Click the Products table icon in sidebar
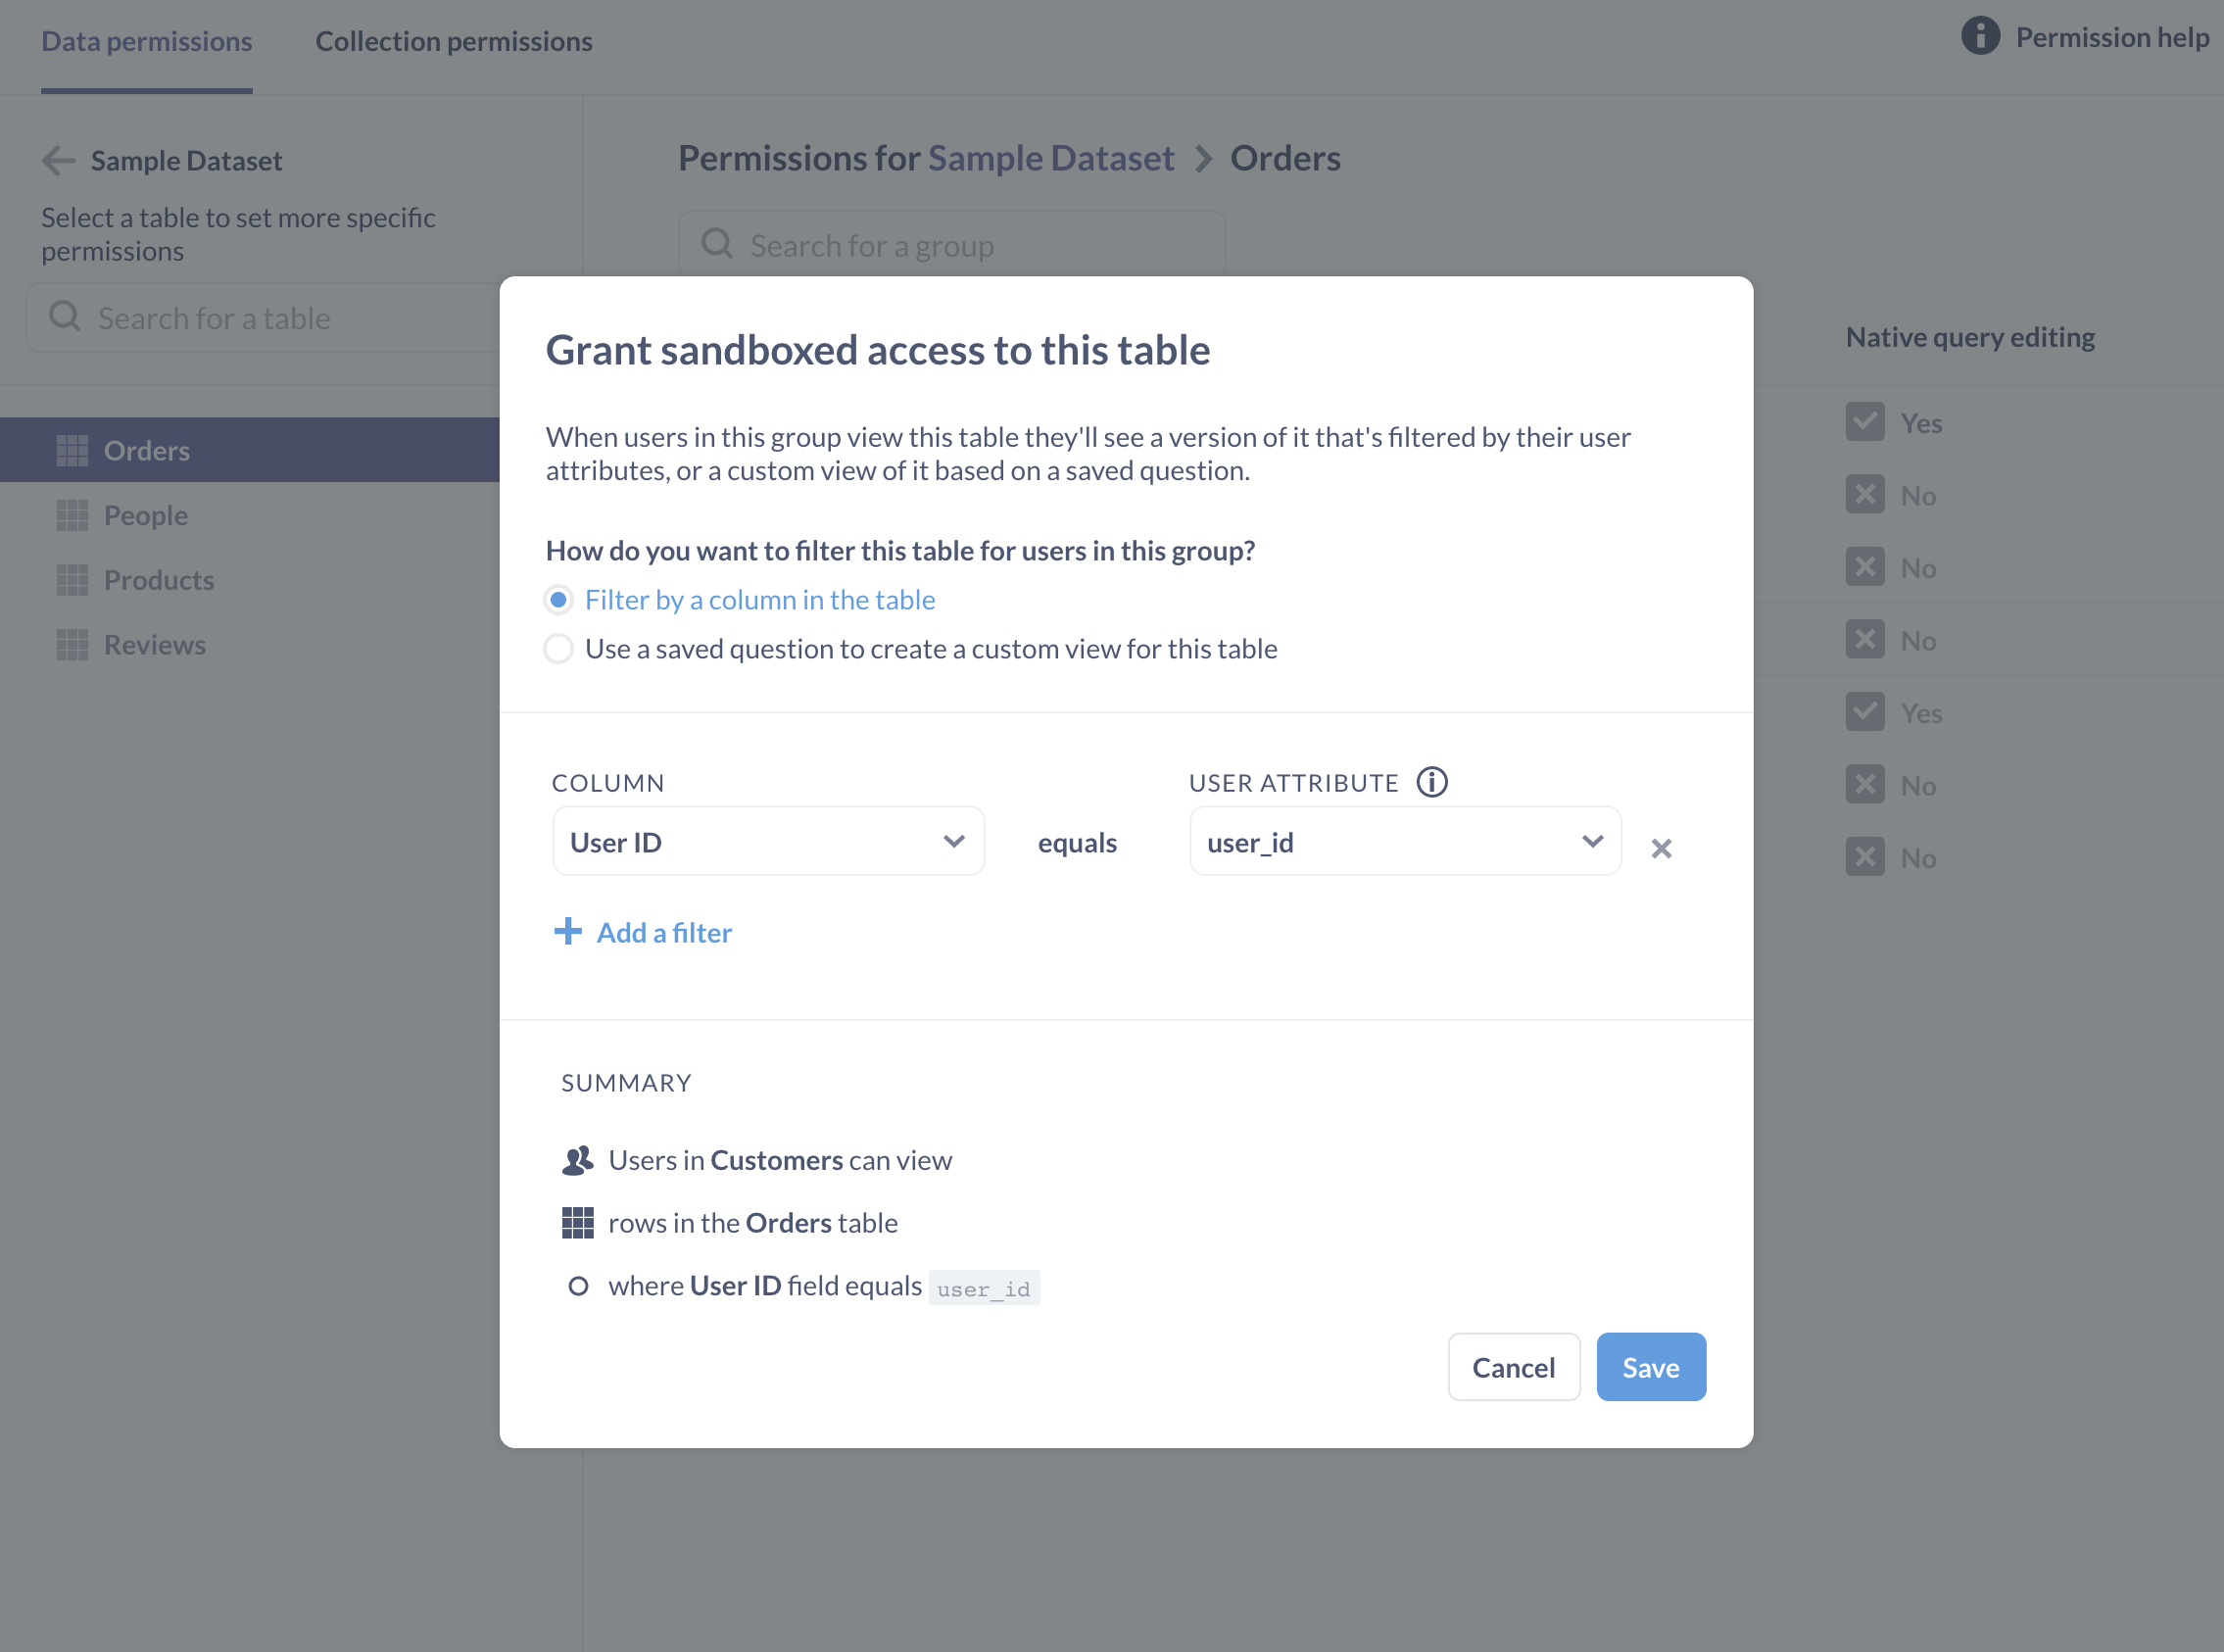The height and width of the screenshot is (1652, 2224). tap(74, 580)
